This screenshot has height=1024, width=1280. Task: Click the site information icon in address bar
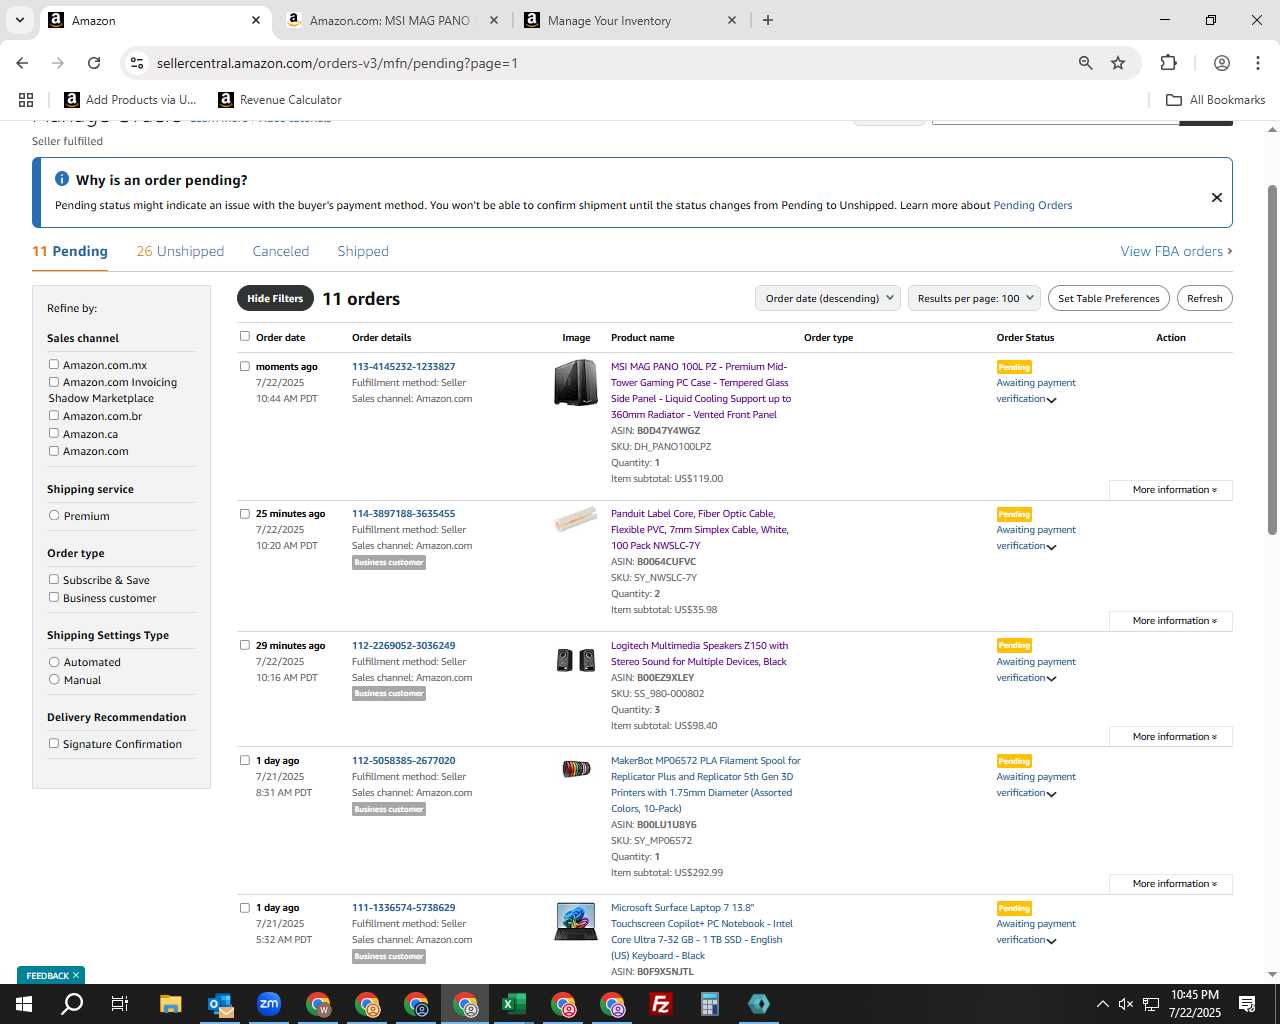tap(137, 63)
